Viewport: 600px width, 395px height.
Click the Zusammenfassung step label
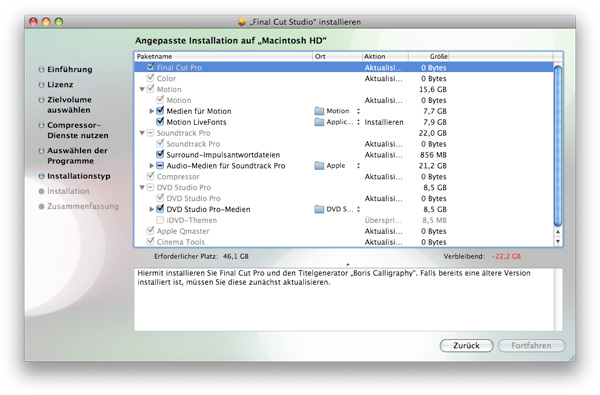tap(83, 206)
